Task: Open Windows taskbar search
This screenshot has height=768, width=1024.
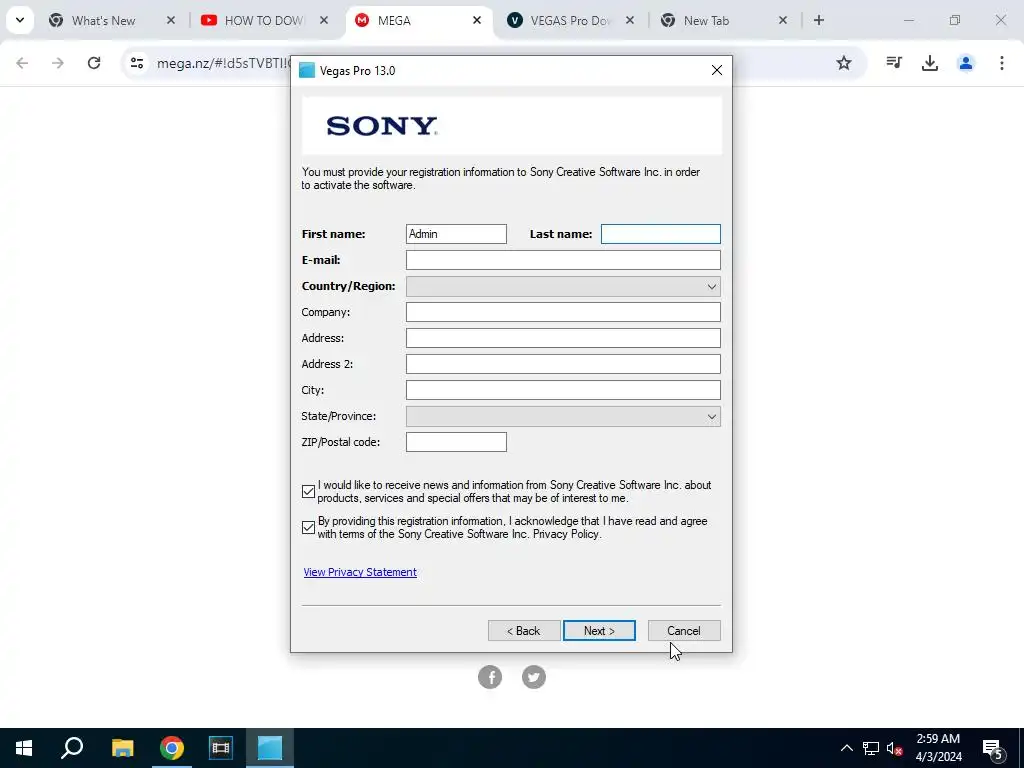Action: pos(72,748)
